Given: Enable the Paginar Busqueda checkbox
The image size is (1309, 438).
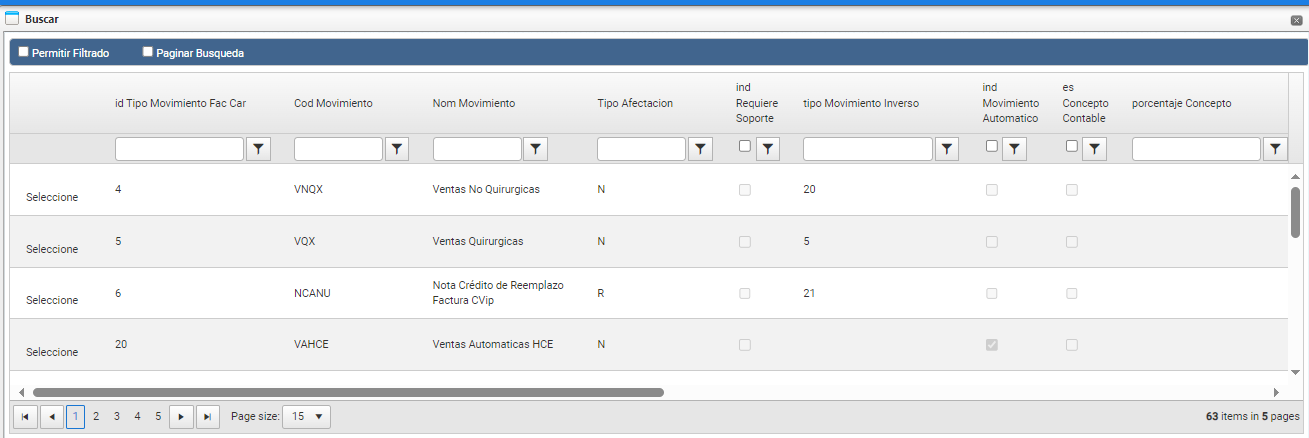Looking at the screenshot, I should 148,52.
